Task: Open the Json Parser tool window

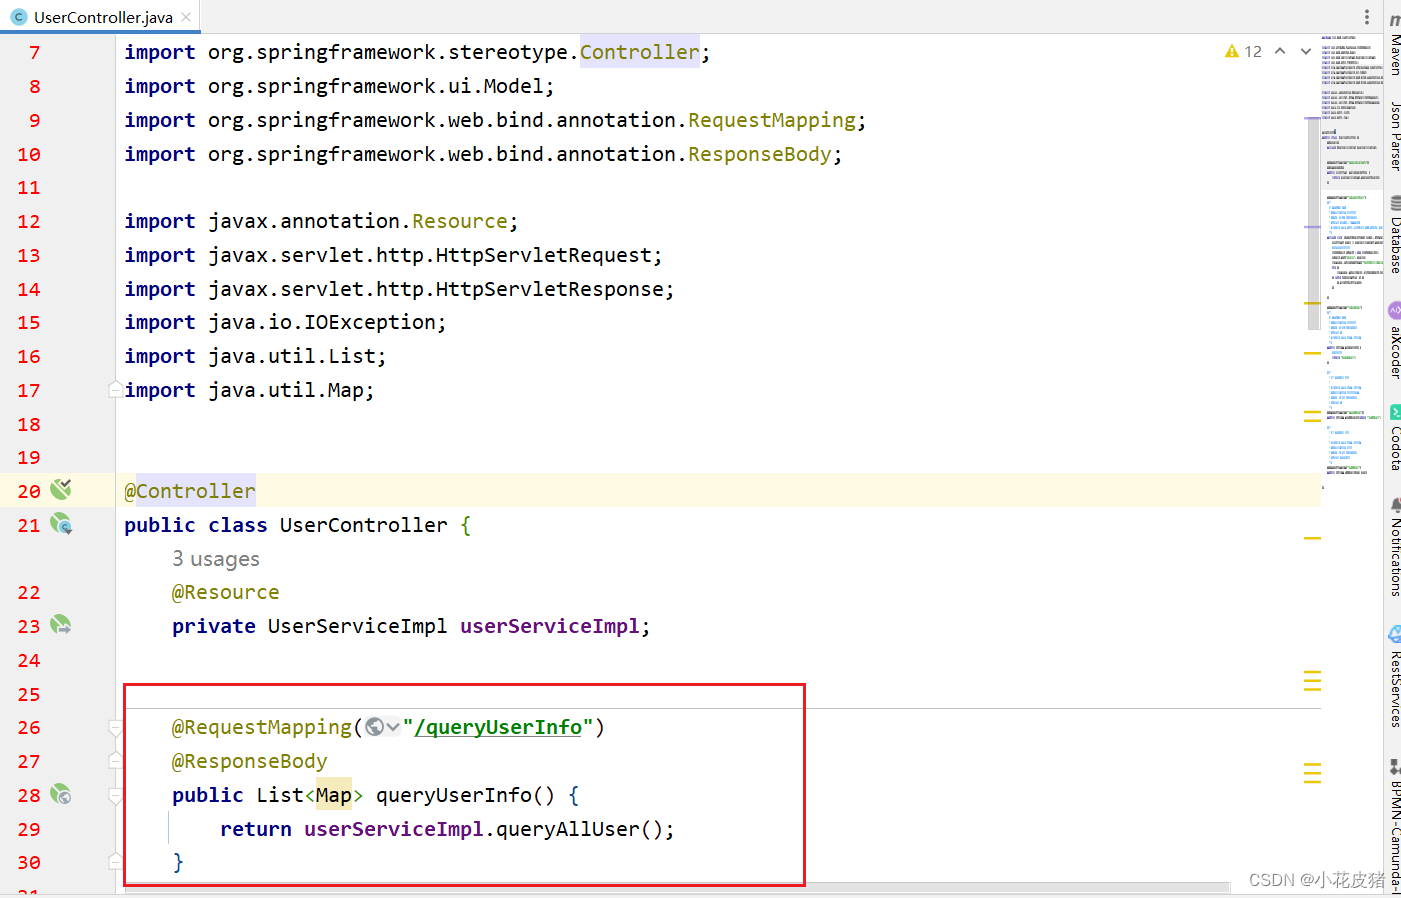Action: coord(1394,136)
